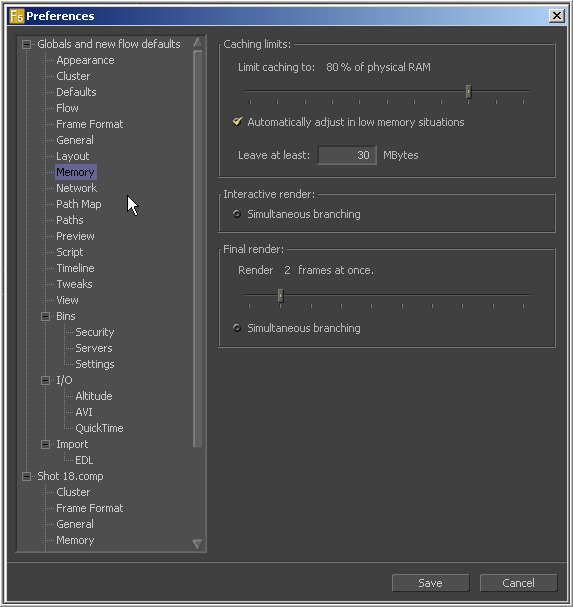This screenshot has height=607, width=573.
Task: Collapse Globals and new flow defaults
Action: (26, 44)
